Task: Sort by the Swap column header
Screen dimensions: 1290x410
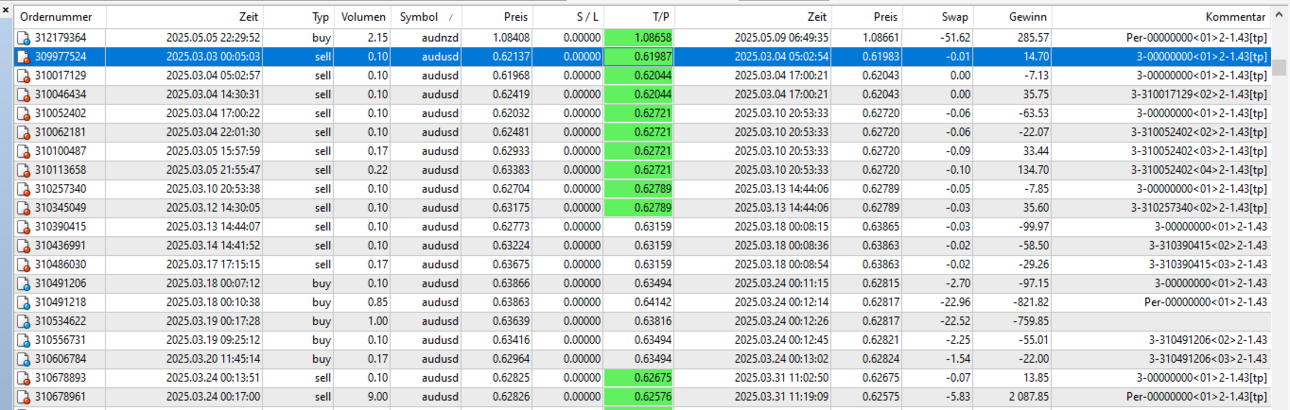Action: [x=939, y=18]
